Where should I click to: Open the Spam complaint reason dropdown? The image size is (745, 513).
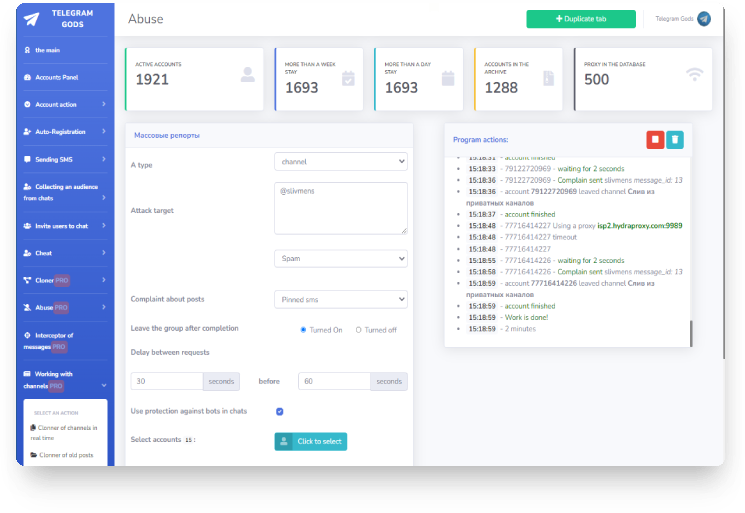341,258
